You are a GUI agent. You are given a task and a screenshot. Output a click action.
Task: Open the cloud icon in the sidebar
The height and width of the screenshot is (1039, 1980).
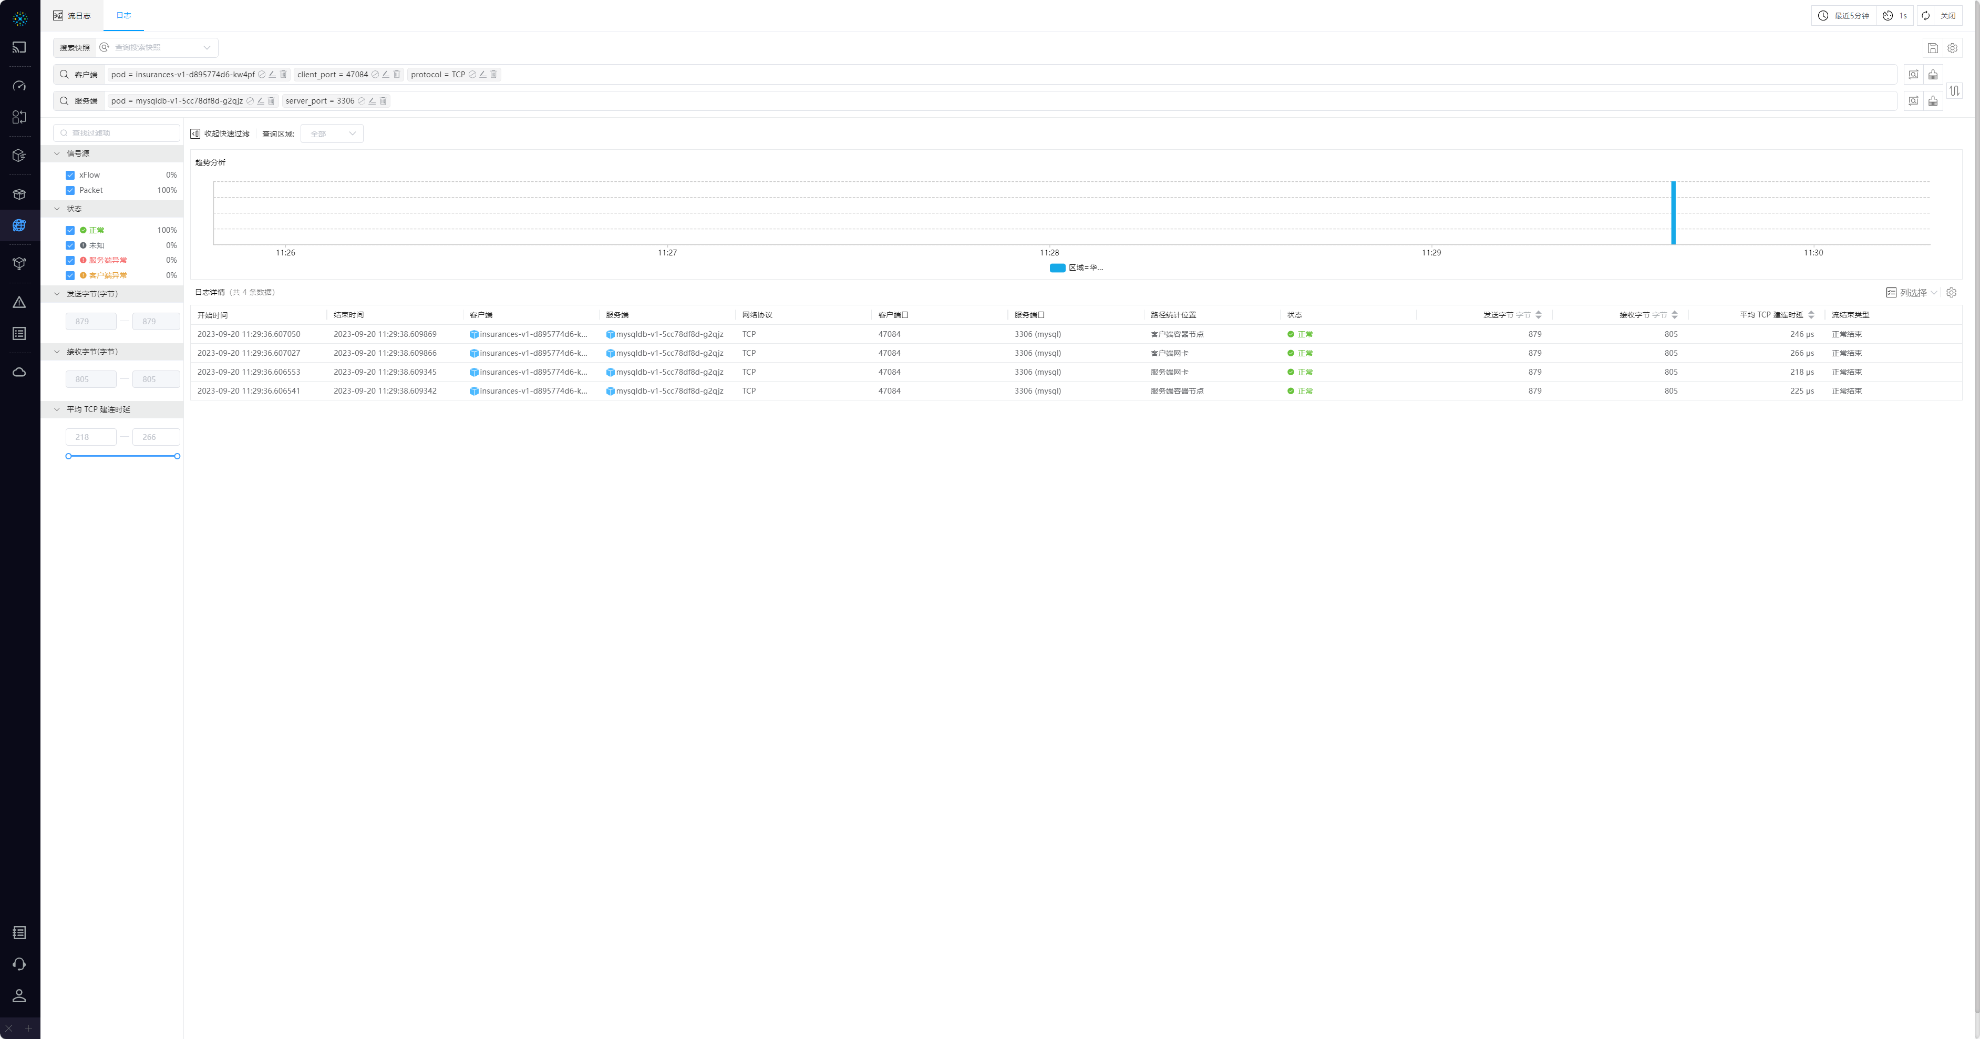tap(19, 372)
